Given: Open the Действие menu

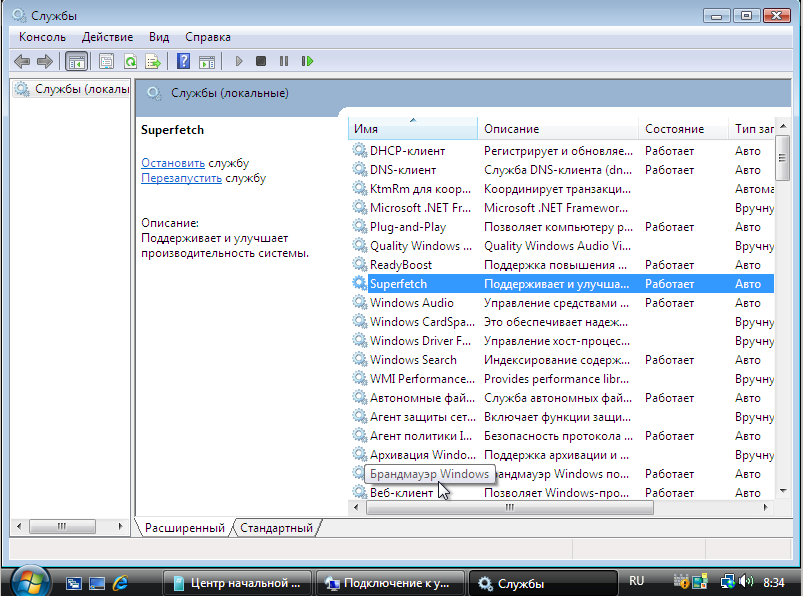Looking at the screenshot, I should 107,37.
